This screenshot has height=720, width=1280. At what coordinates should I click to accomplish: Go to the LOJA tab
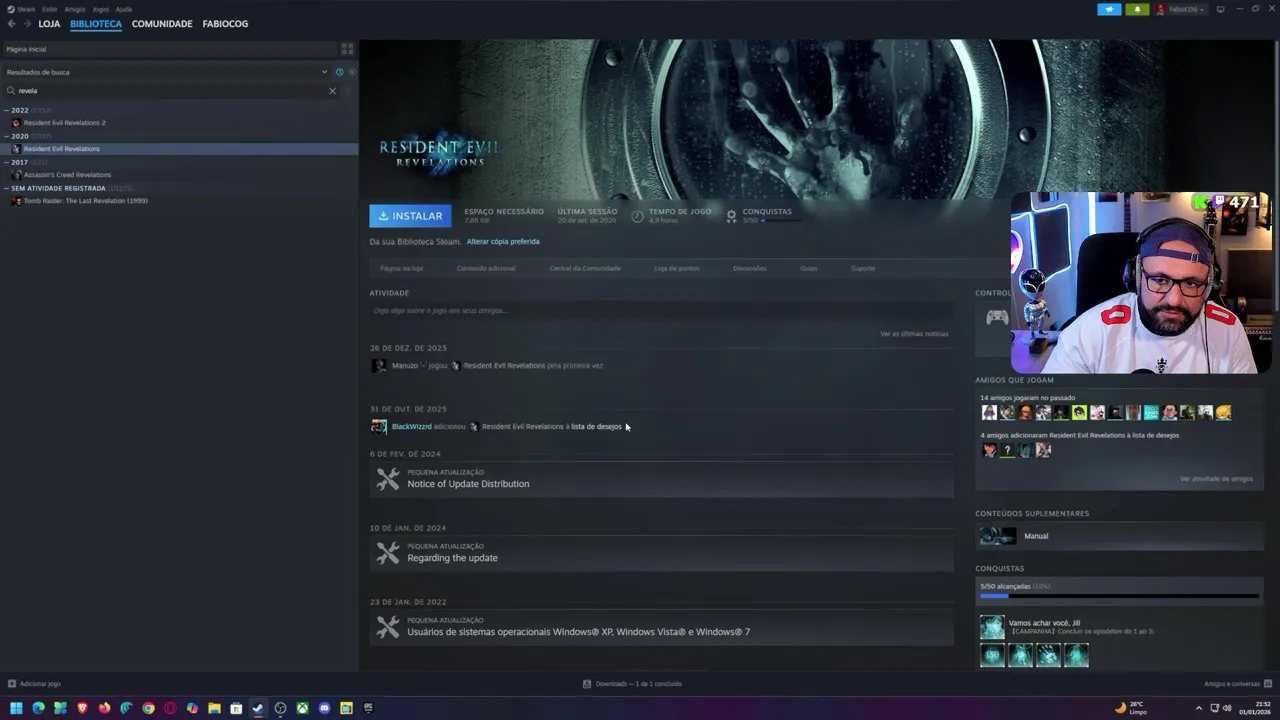(x=49, y=24)
